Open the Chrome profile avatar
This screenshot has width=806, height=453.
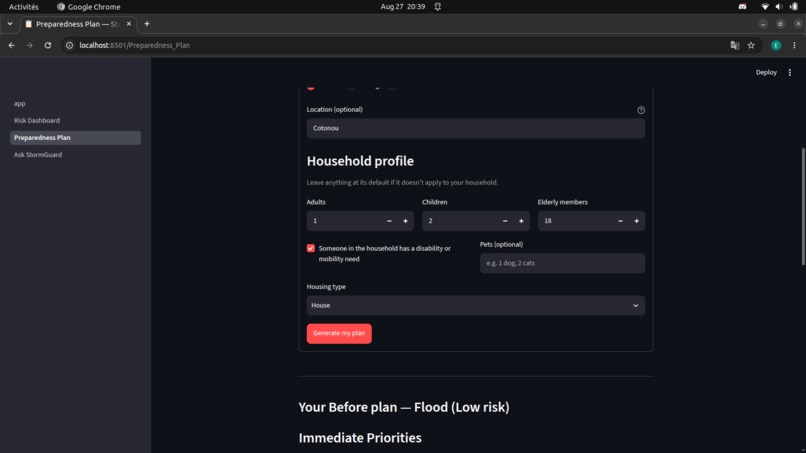coord(776,45)
